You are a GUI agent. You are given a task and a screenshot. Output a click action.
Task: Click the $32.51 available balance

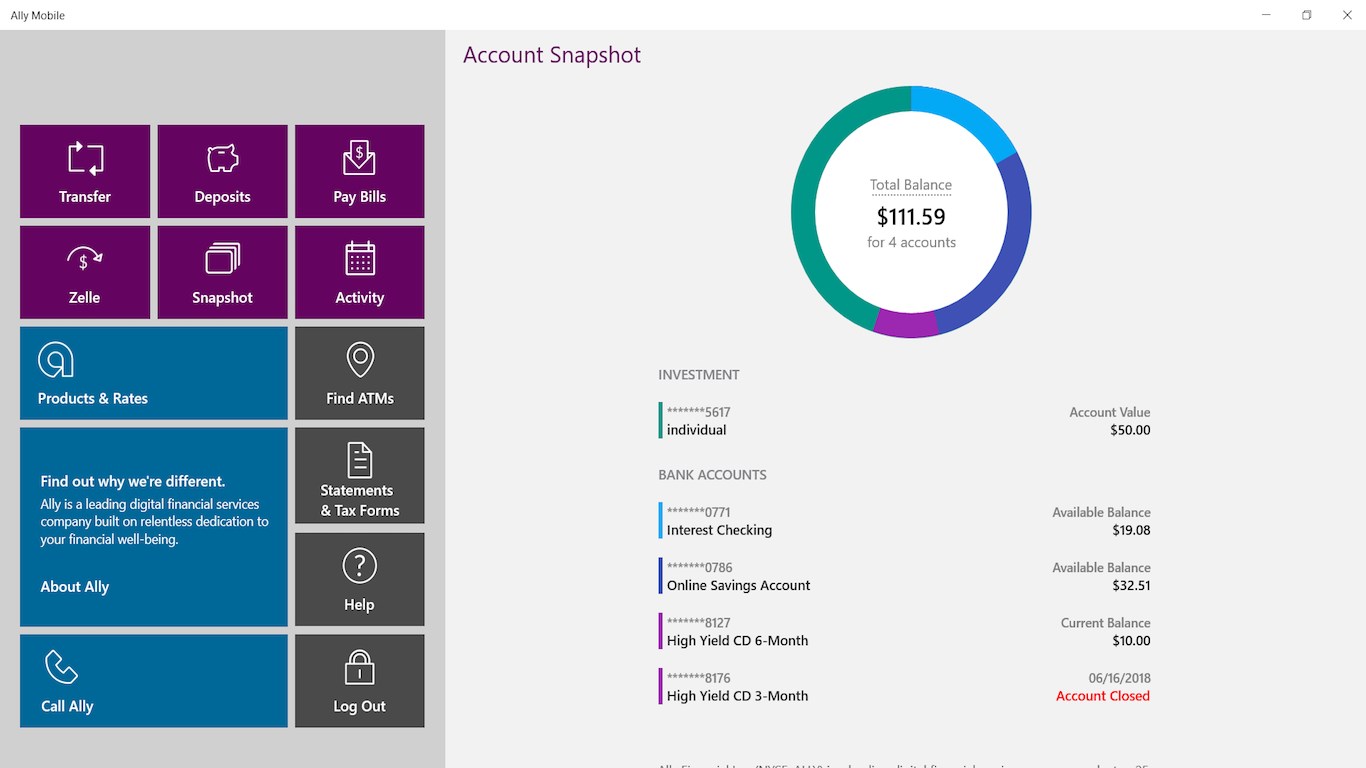pyautogui.click(x=1131, y=585)
